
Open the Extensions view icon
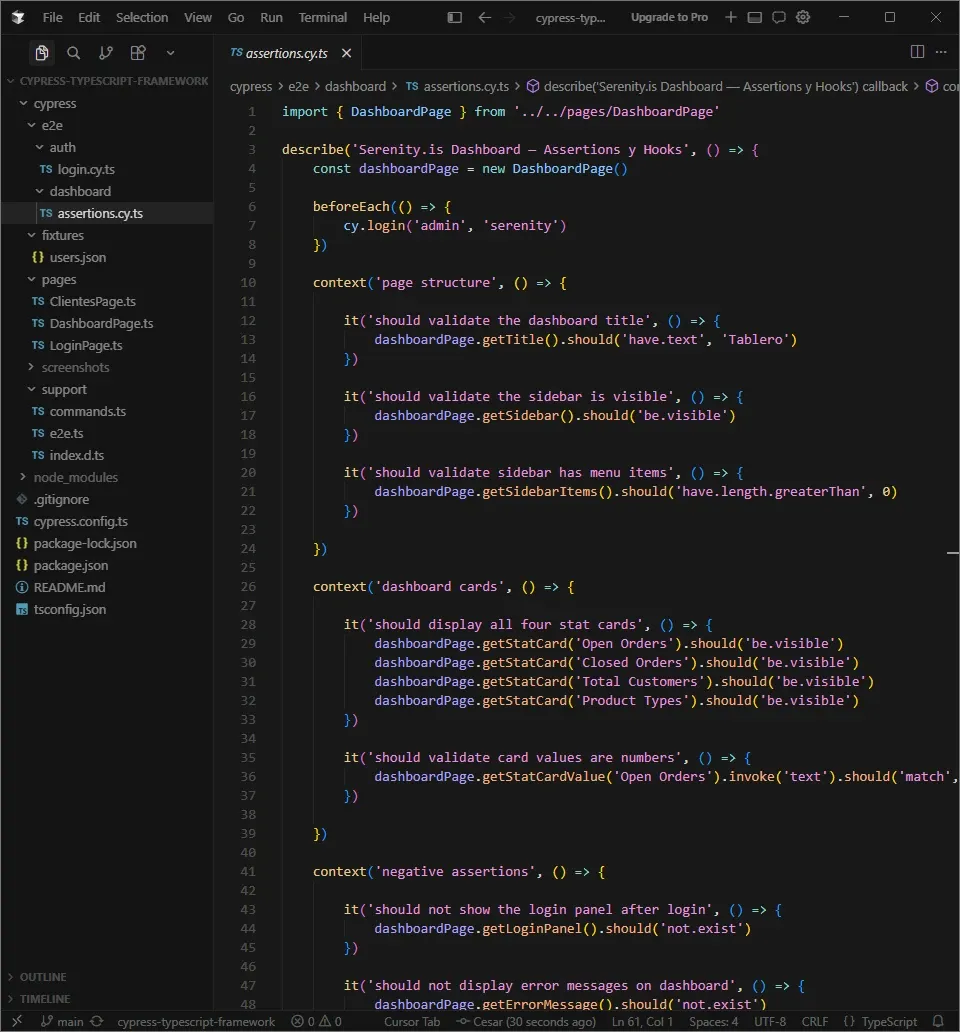pyautogui.click(x=138, y=53)
